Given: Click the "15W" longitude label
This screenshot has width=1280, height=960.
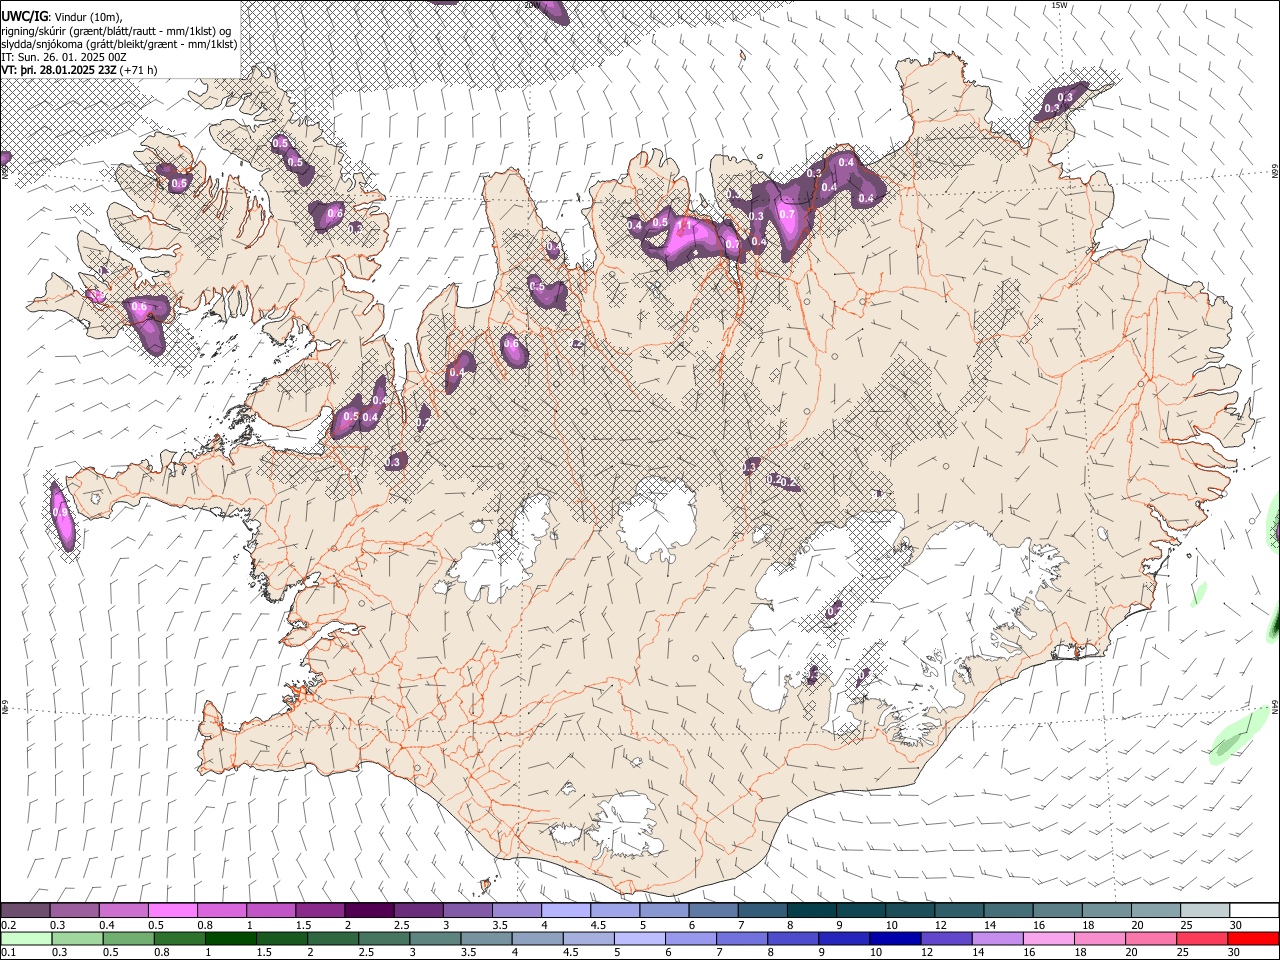Looking at the screenshot, I should coord(1059,5).
